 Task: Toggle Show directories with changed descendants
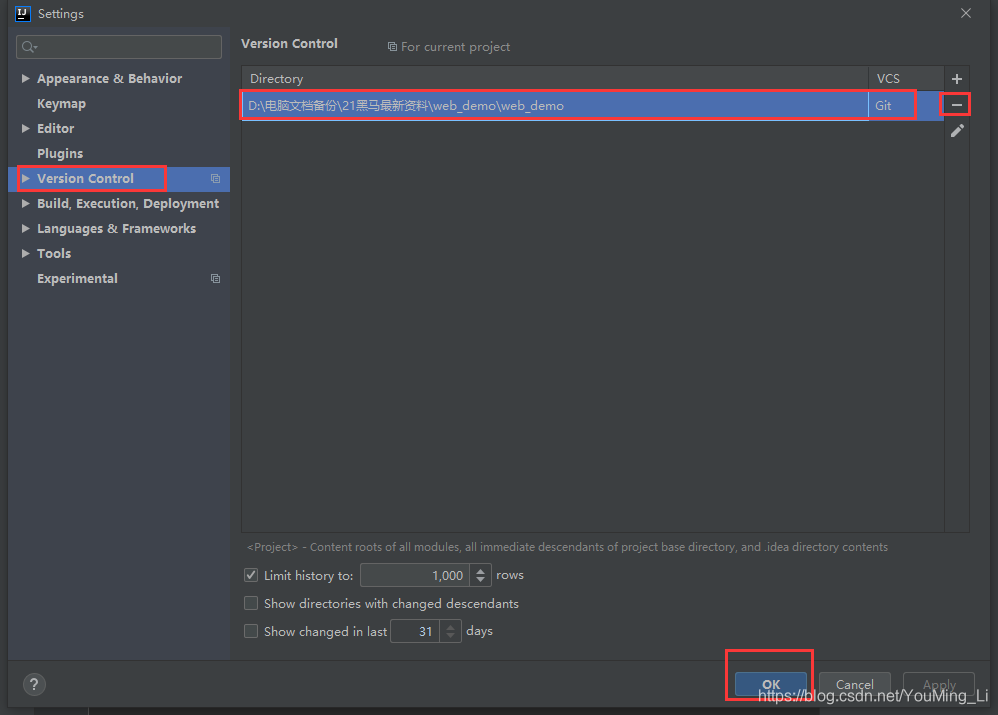[251, 604]
